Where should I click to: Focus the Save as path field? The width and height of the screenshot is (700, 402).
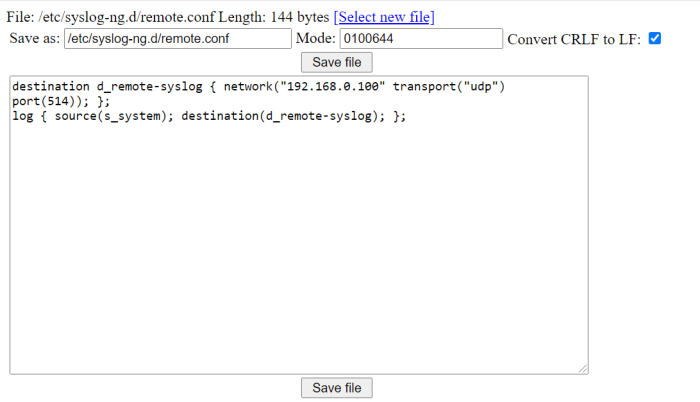click(178, 38)
